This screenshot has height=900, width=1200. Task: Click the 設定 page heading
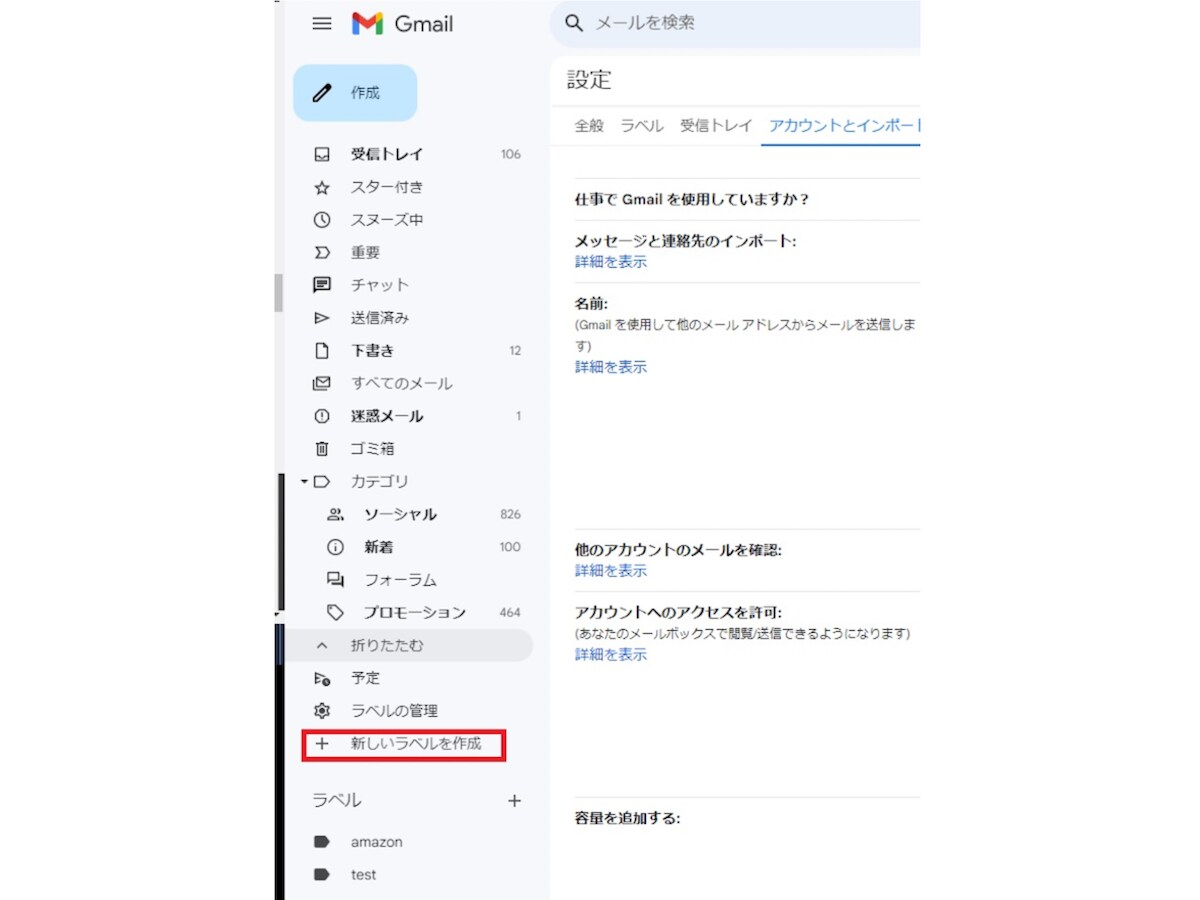click(589, 80)
